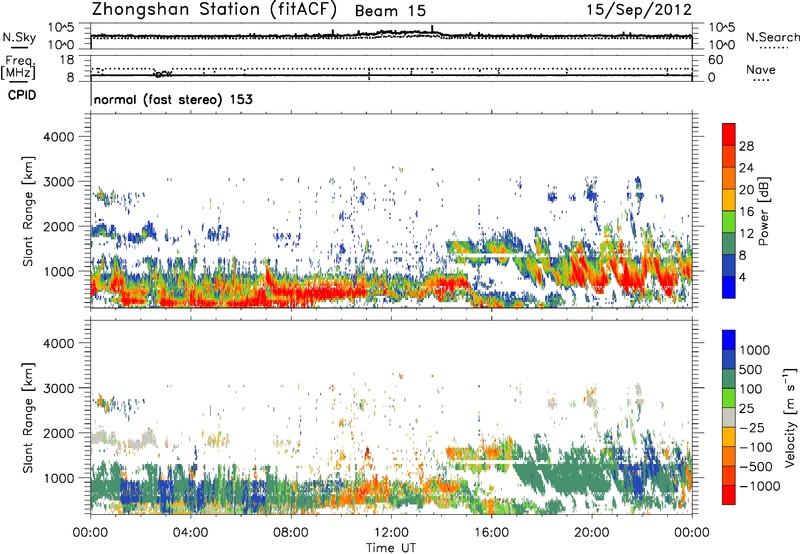Click '4000' on the velocity panel axis
Viewport: 800px width, 554px height.
coord(58,343)
